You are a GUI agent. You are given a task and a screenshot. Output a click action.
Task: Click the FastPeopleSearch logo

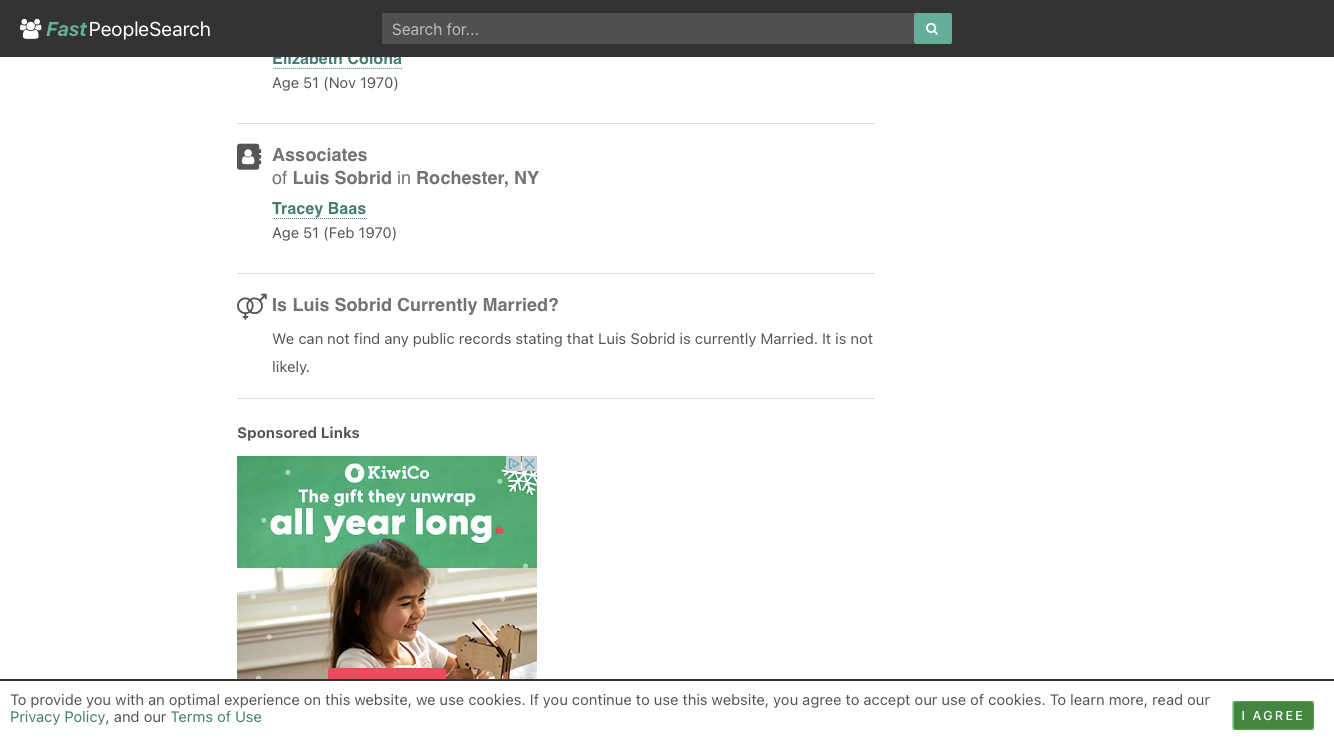tap(115, 29)
